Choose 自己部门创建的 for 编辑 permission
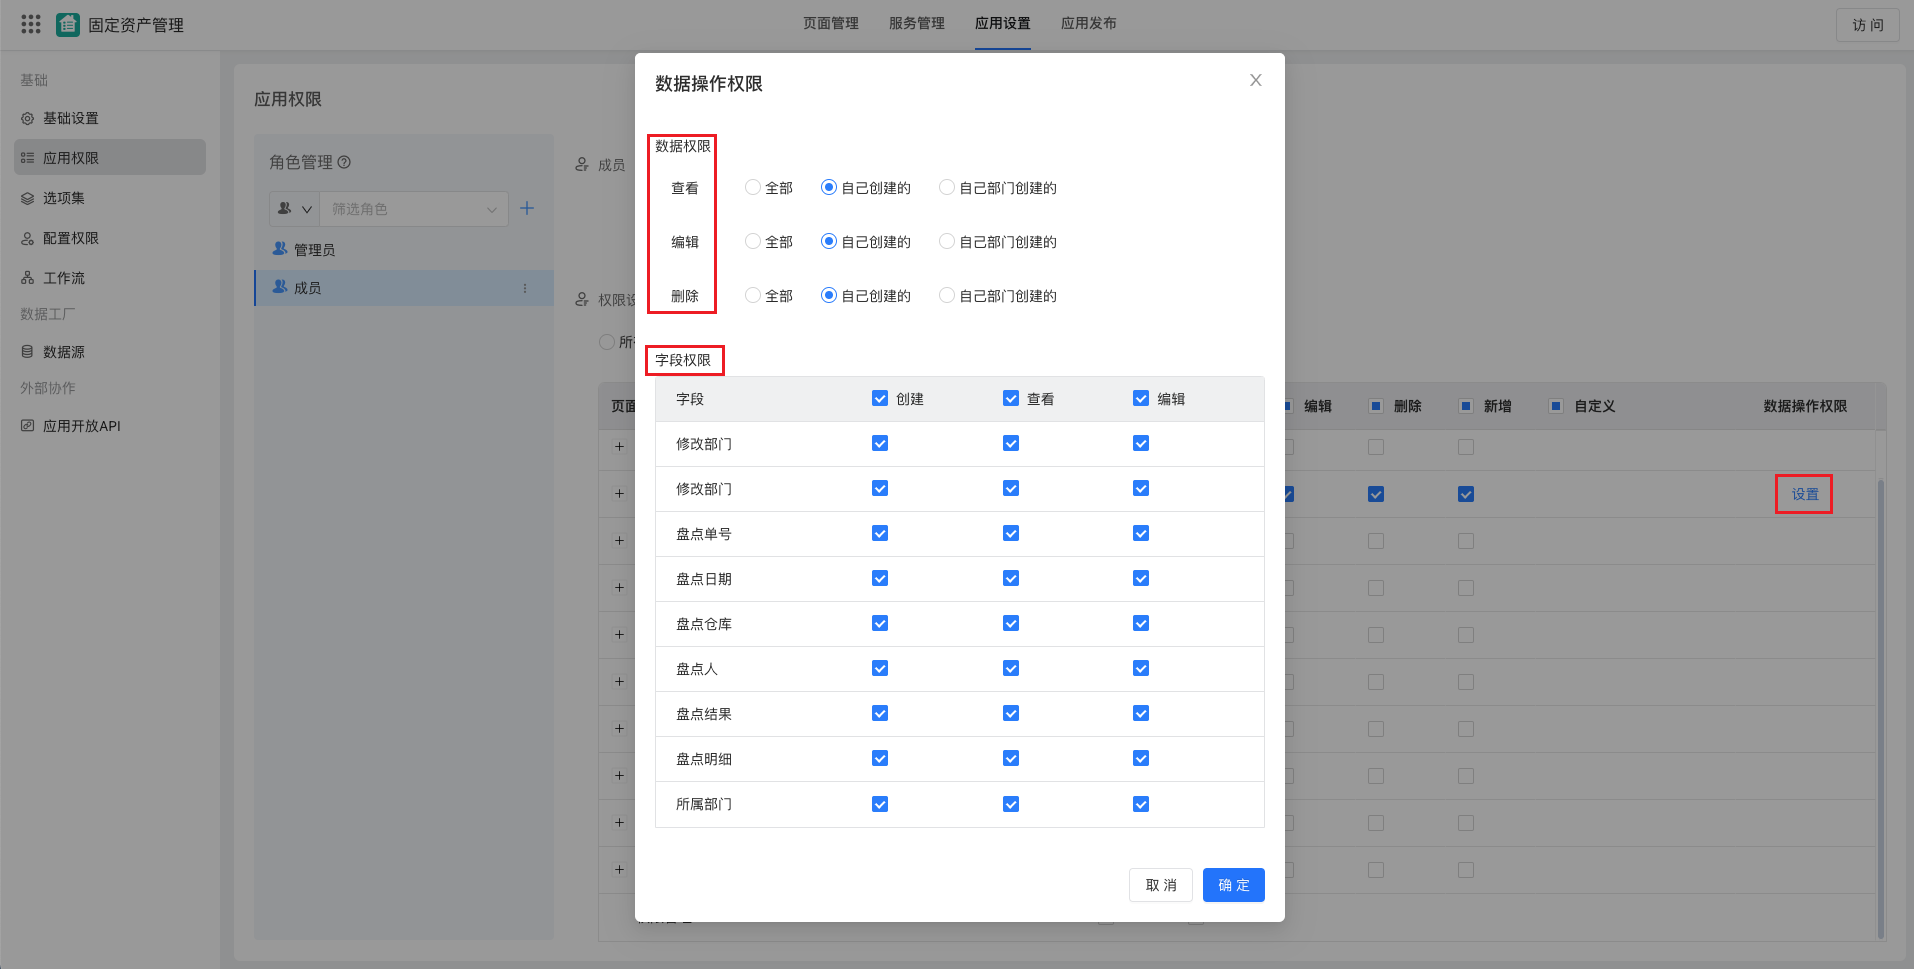Screen dimensions: 1914x969 tap(946, 241)
